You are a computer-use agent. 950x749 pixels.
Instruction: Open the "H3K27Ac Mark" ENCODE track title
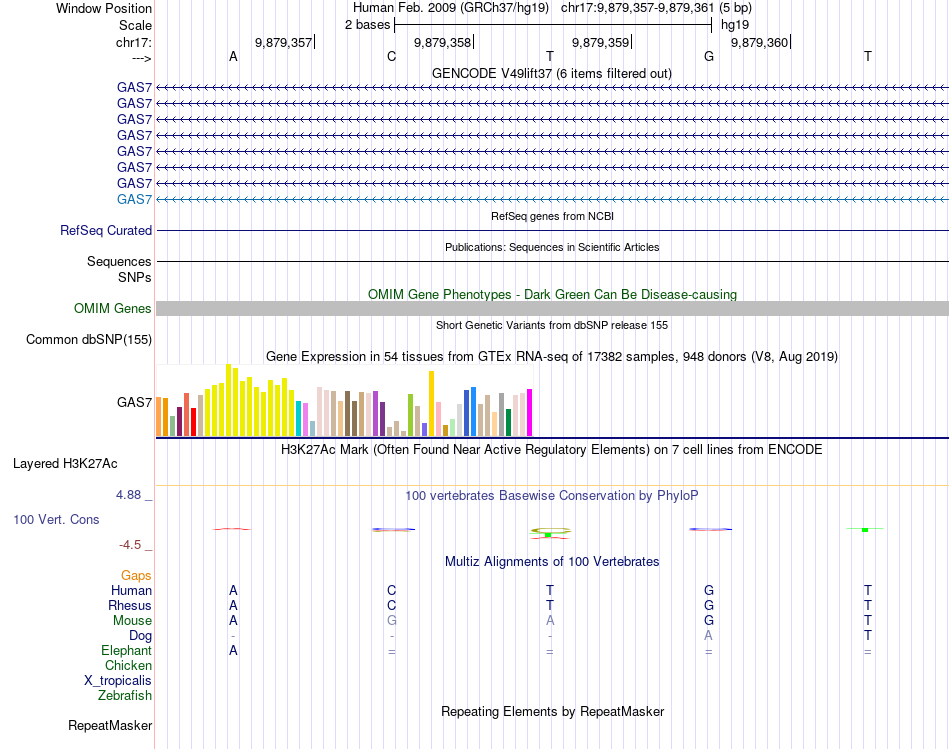click(552, 450)
